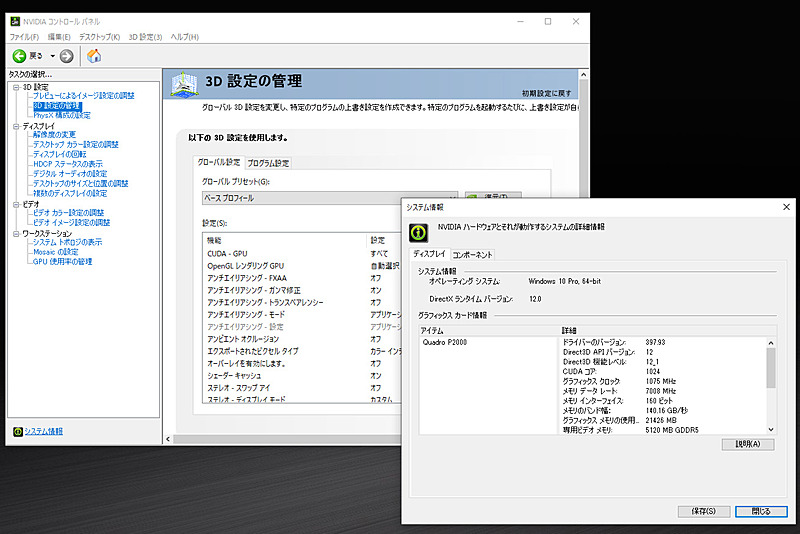Select プレビューによるイメージ設定の調整 in tree
Viewport: 800px width, 534px height.
pos(84,96)
